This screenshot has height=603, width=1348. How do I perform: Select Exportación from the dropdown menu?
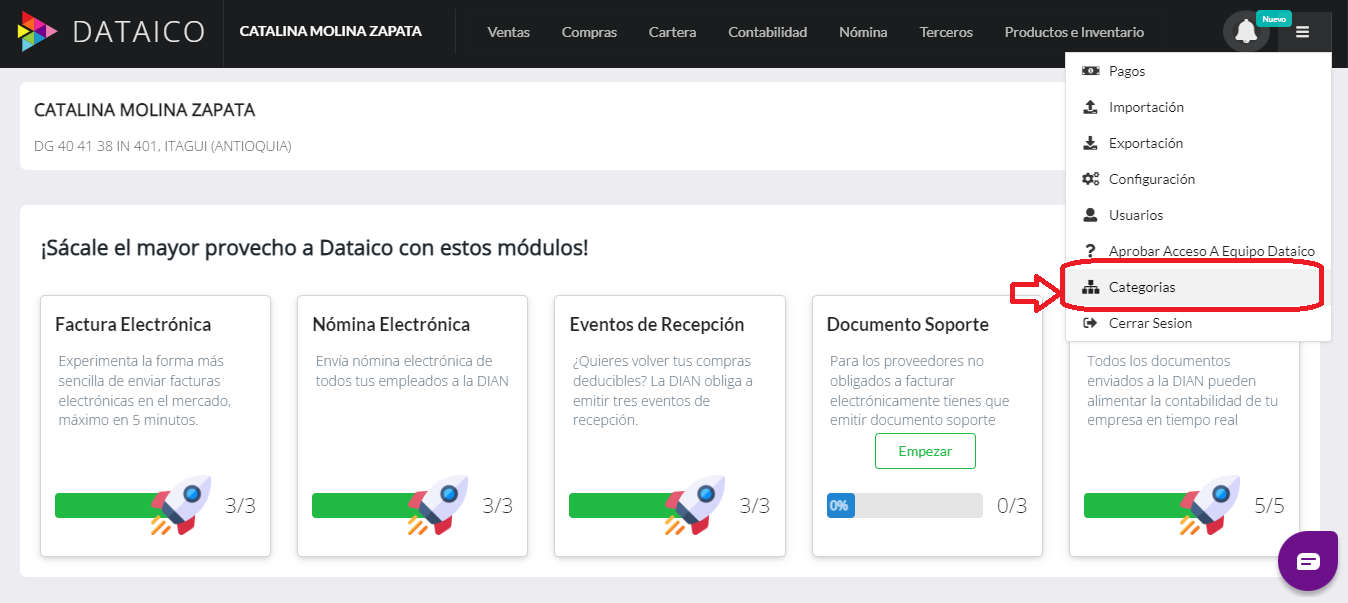(1198, 143)
